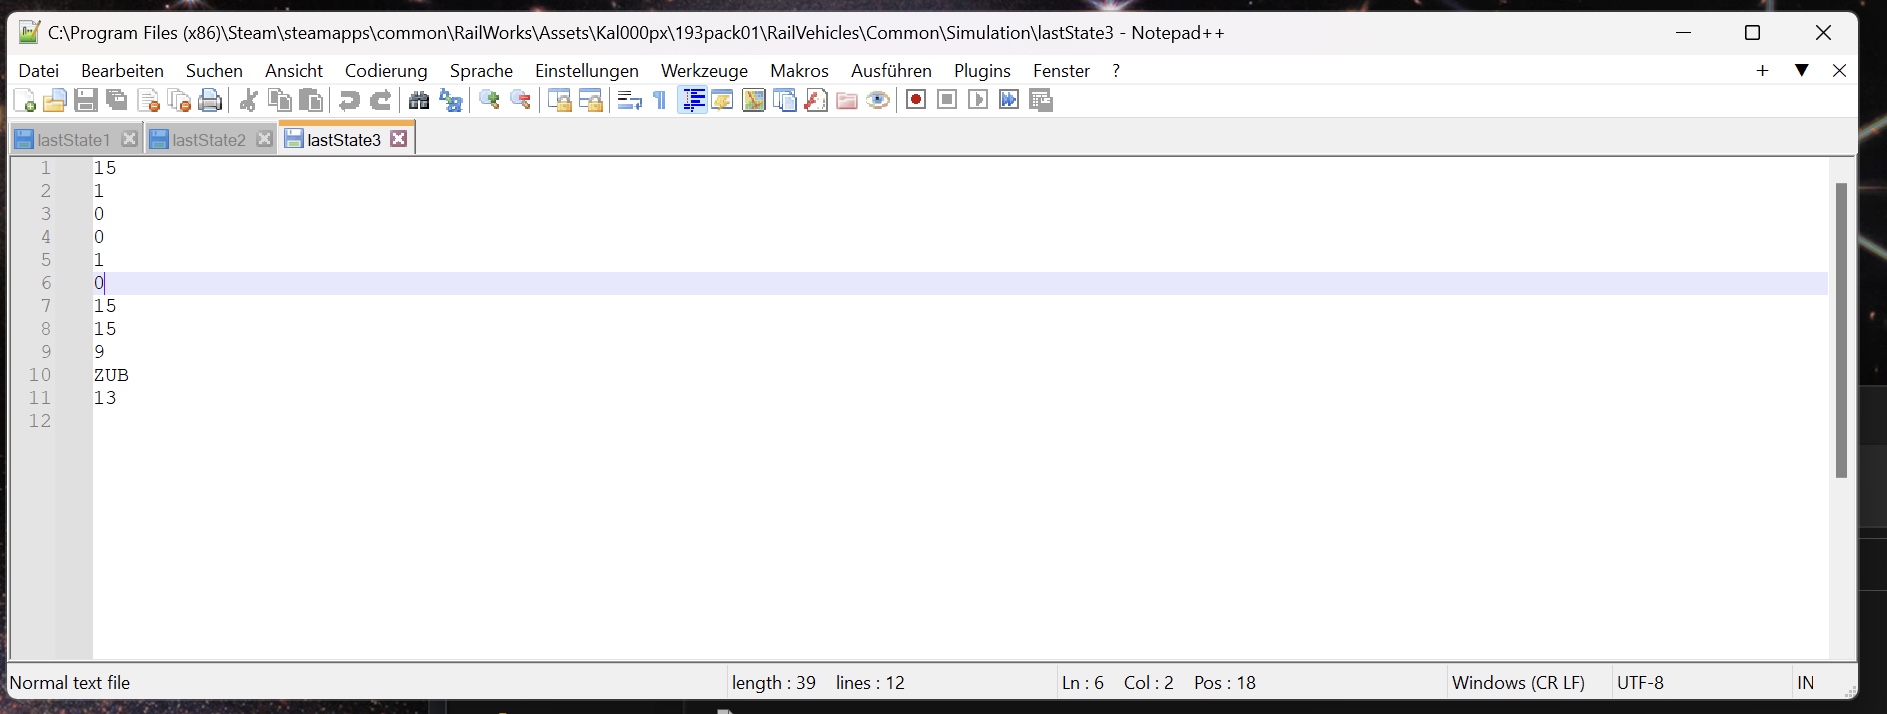This screenshot has height=714, width=1887.
Task: Zoom in with magnifier plus icon
Action: (x=489, y=100)
